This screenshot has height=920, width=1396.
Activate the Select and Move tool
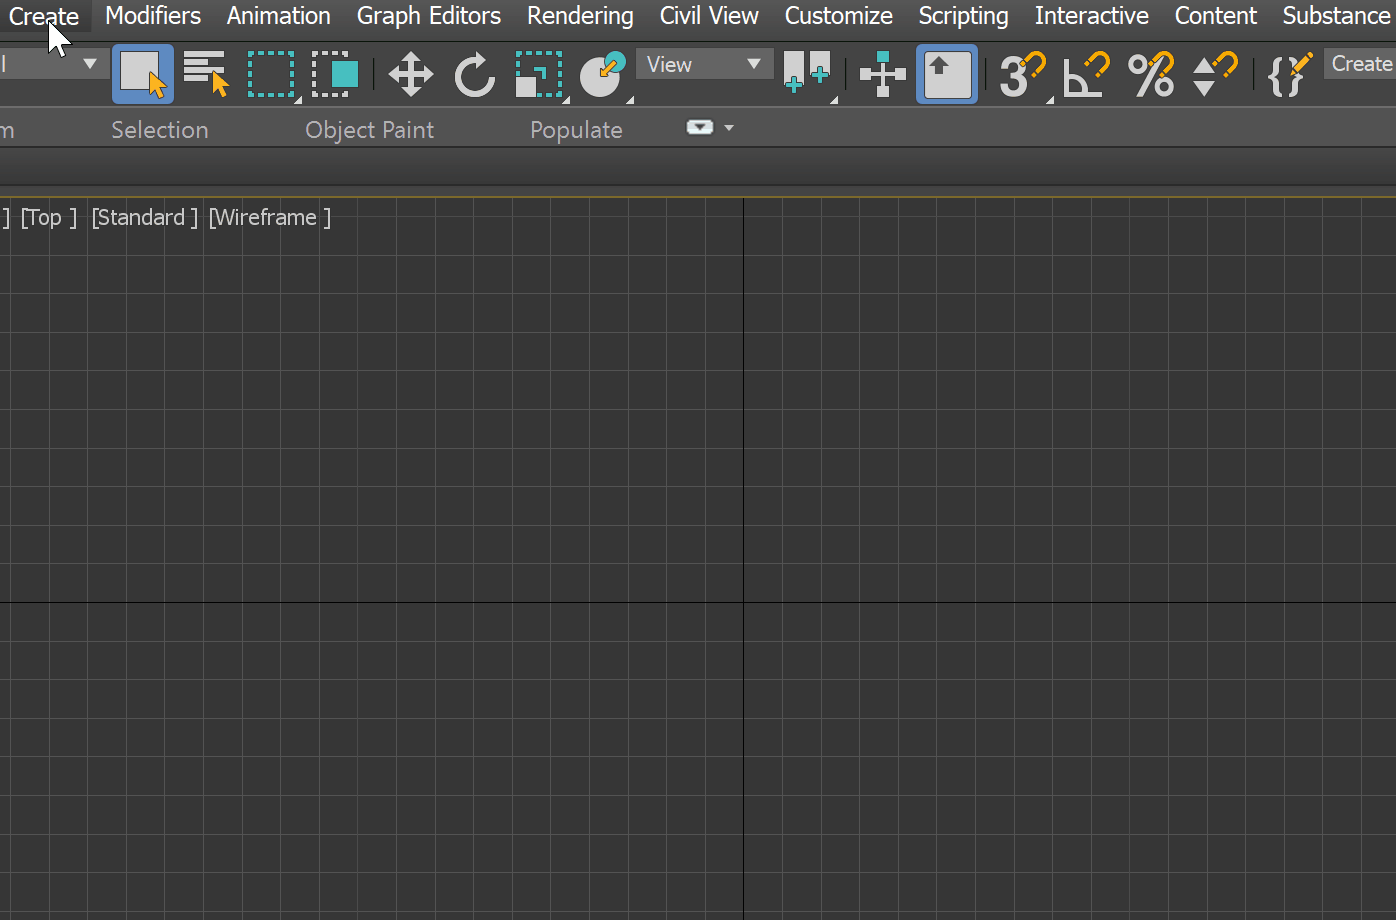(410, 73)
